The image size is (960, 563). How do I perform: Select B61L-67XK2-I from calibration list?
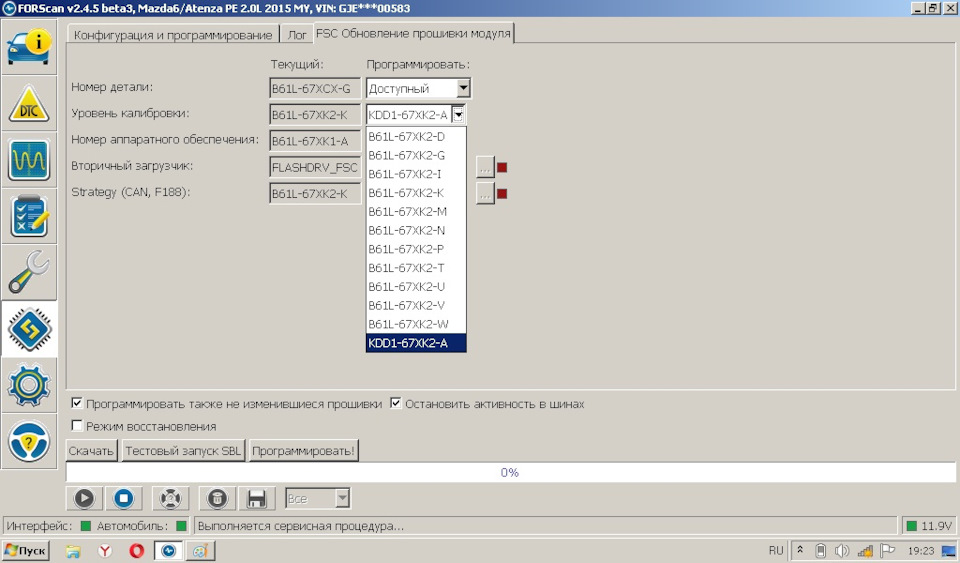[x=416, y=174]
